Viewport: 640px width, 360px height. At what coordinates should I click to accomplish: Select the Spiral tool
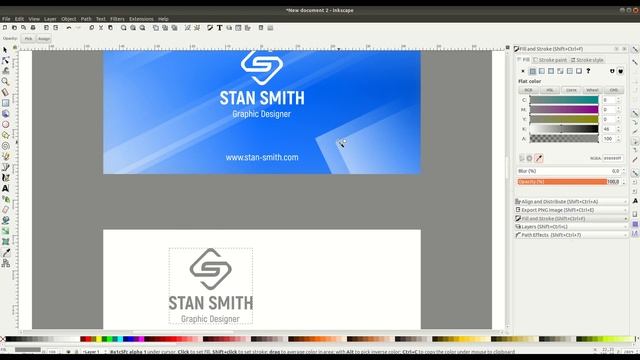point(5,146)
